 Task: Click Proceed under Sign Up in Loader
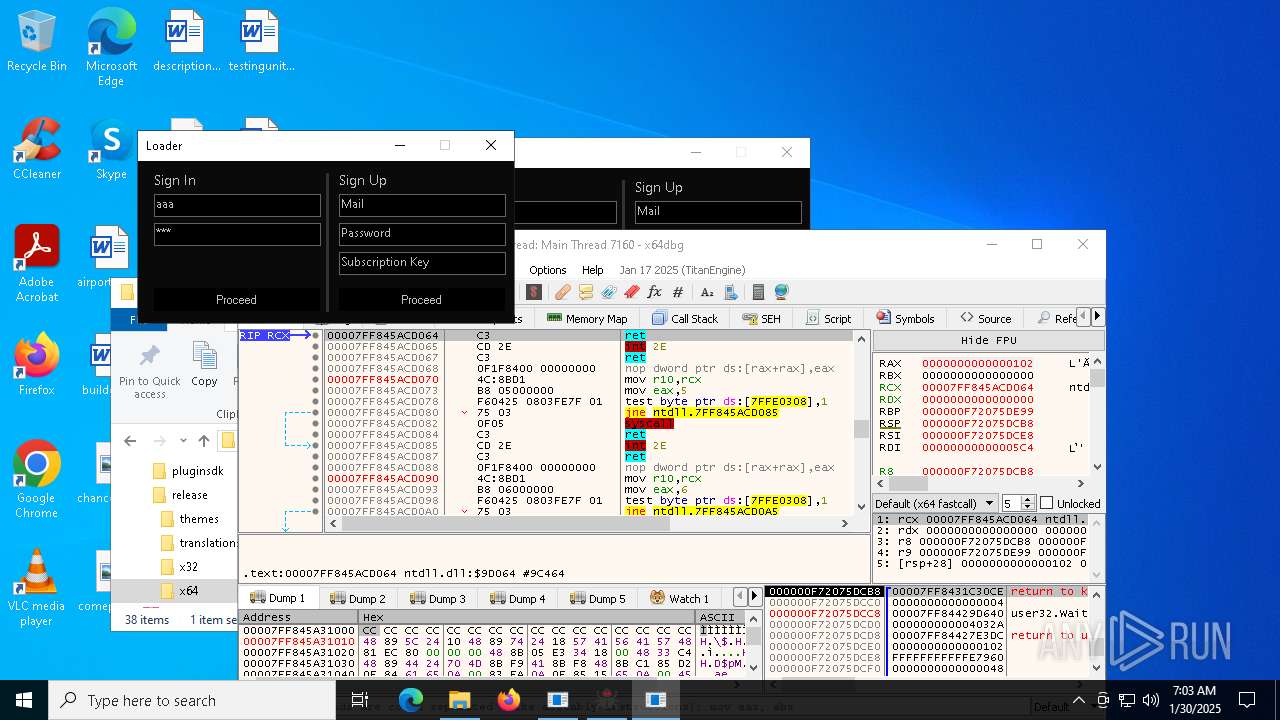point(421,300)
